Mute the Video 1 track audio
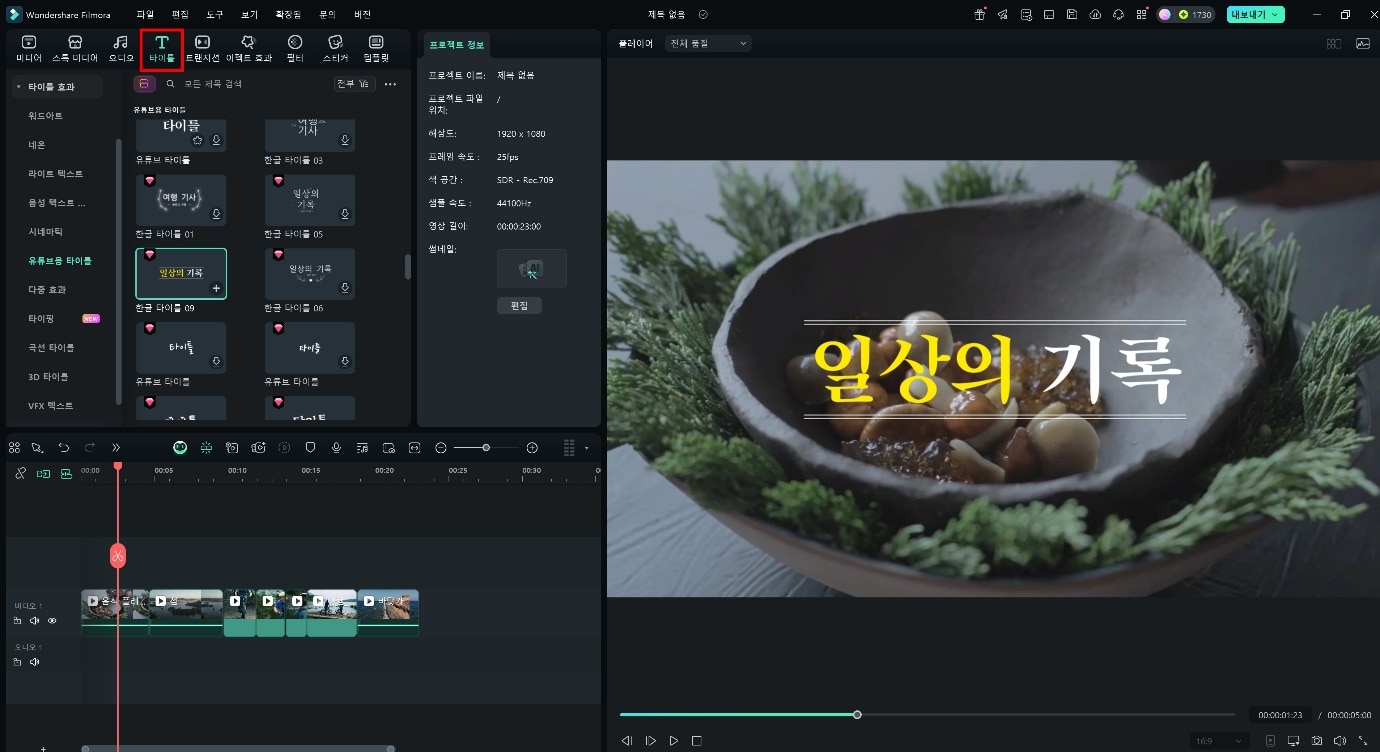This screenshot has width=1380, height=752. (35, 621)
